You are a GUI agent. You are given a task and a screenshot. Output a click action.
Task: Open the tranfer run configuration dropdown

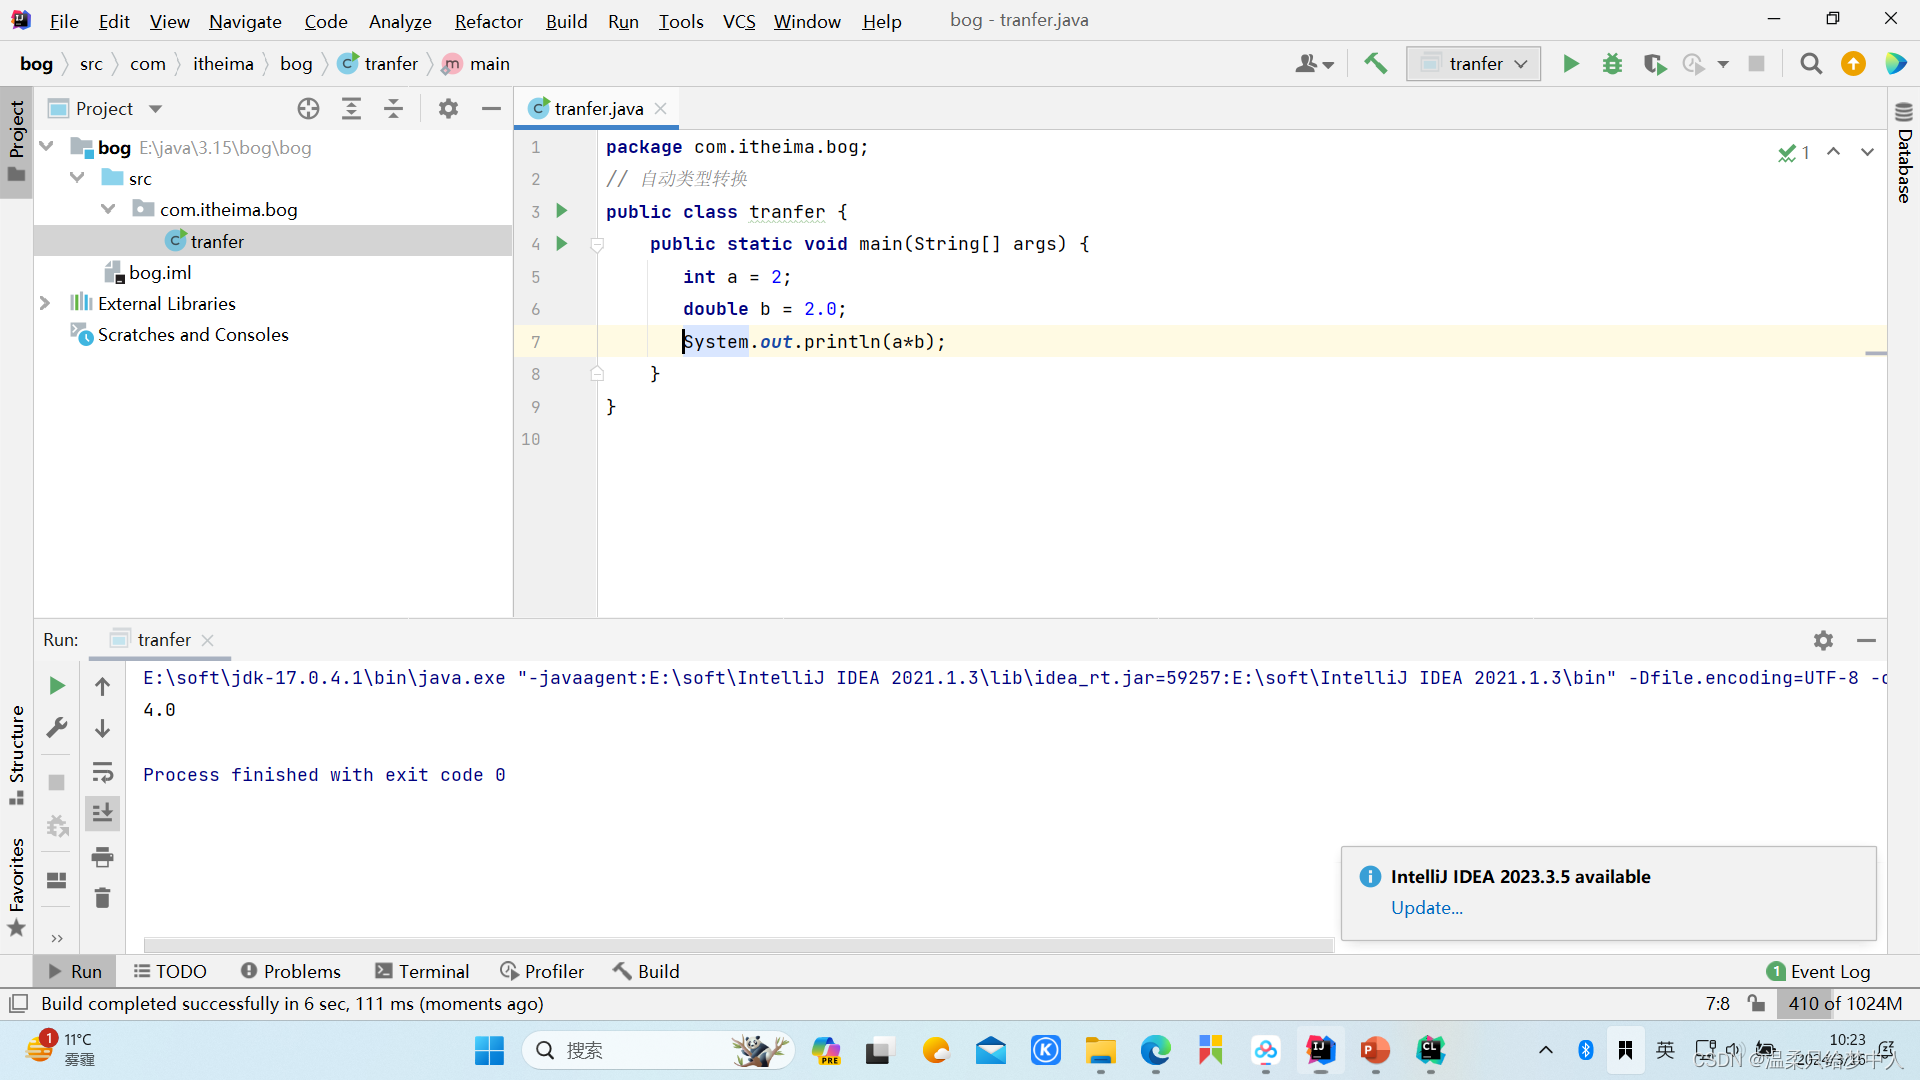(1474, 64)
